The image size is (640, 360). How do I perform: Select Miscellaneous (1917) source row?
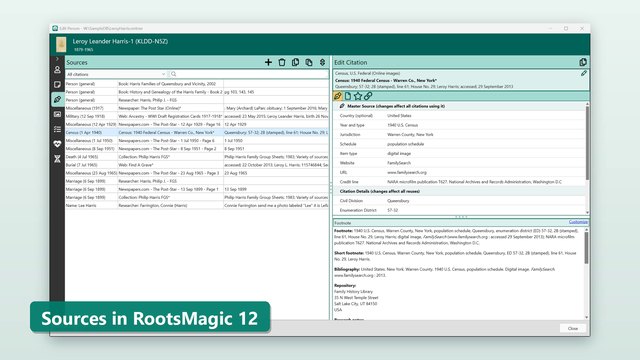[197, 108]
